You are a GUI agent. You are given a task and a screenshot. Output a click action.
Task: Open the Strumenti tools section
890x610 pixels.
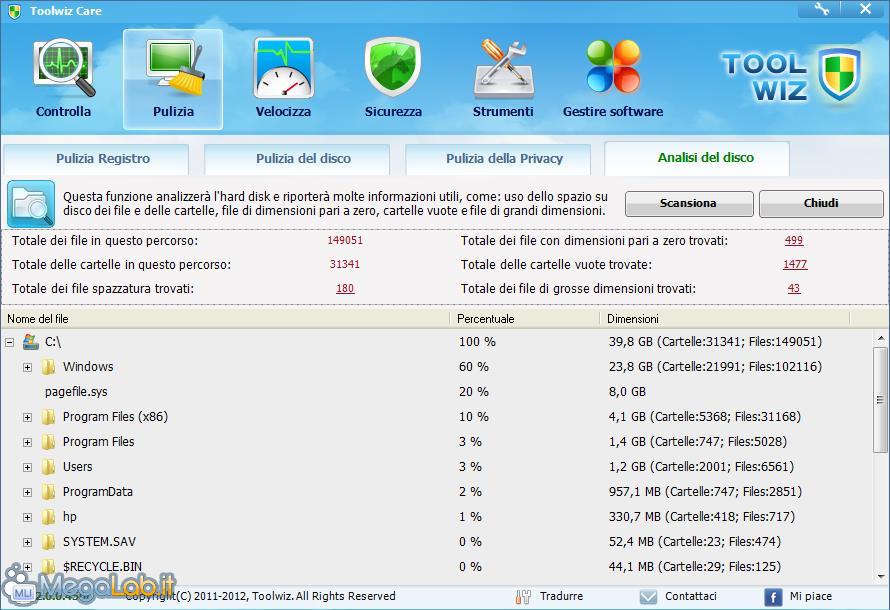503,79
